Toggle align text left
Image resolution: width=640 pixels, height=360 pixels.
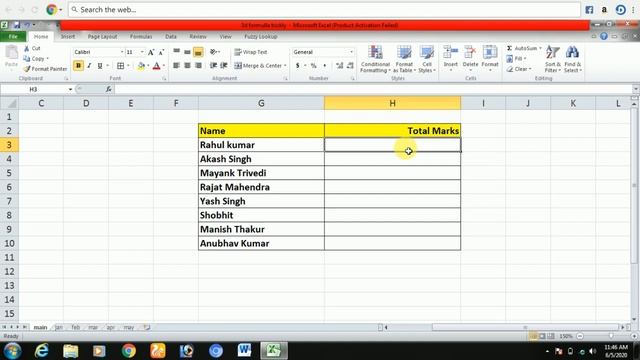pos(176,66)
